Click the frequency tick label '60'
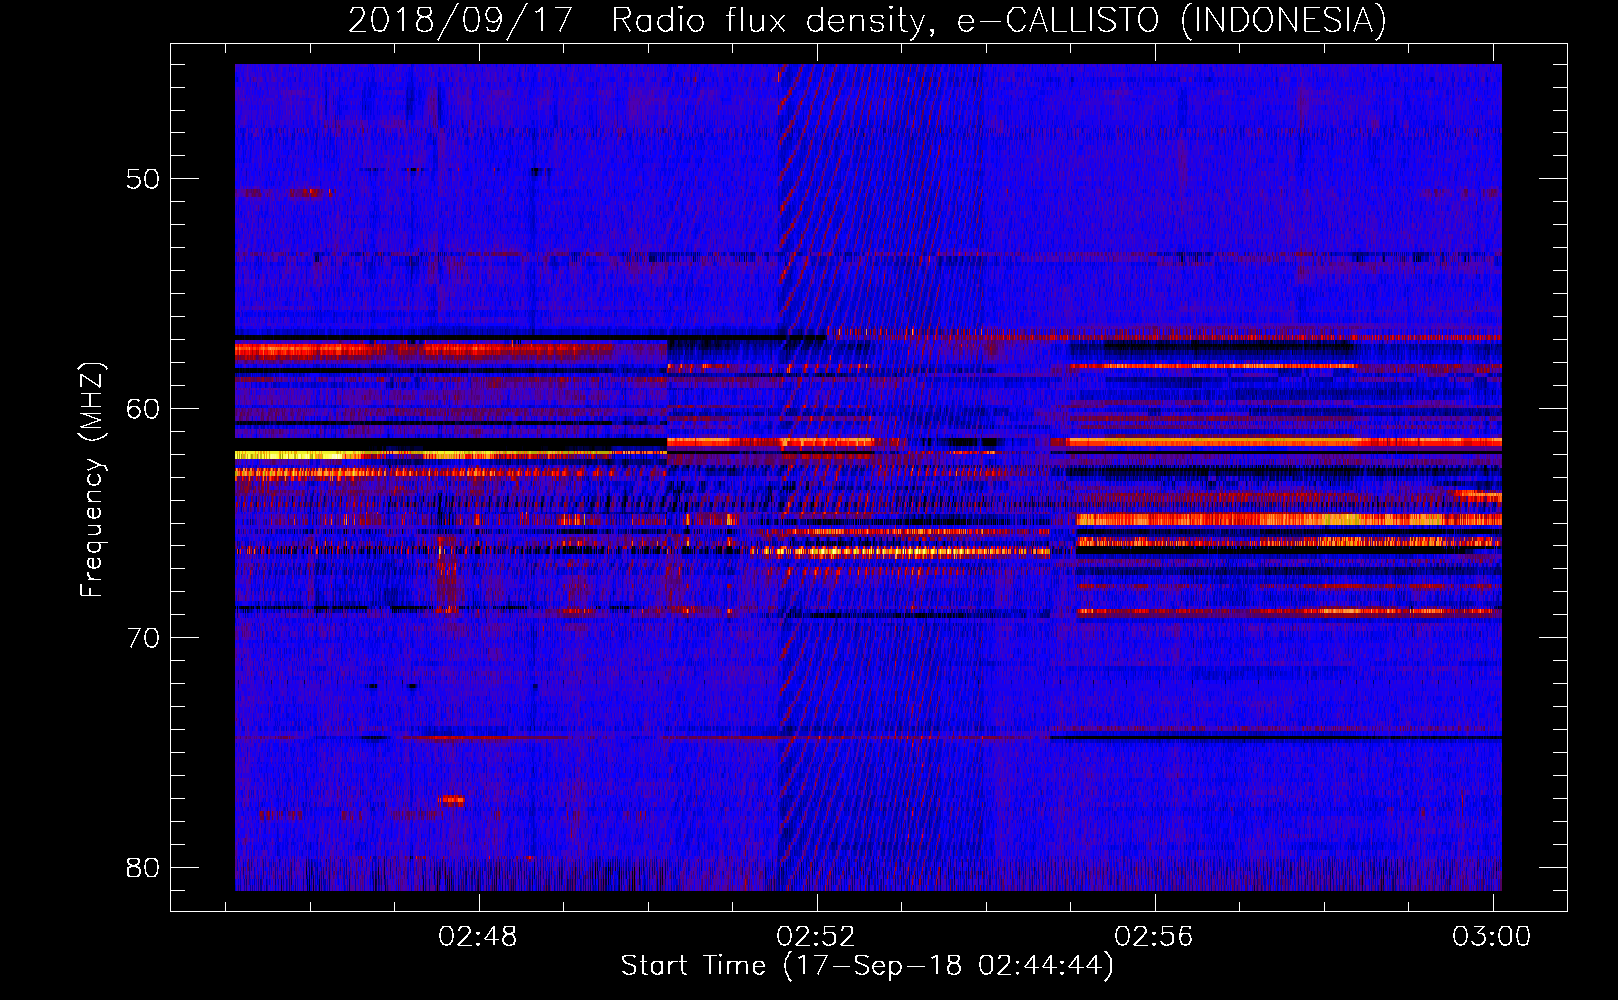Viewport: 1618px width, 1000px height. pyautogui.click(x=143, y=408)
